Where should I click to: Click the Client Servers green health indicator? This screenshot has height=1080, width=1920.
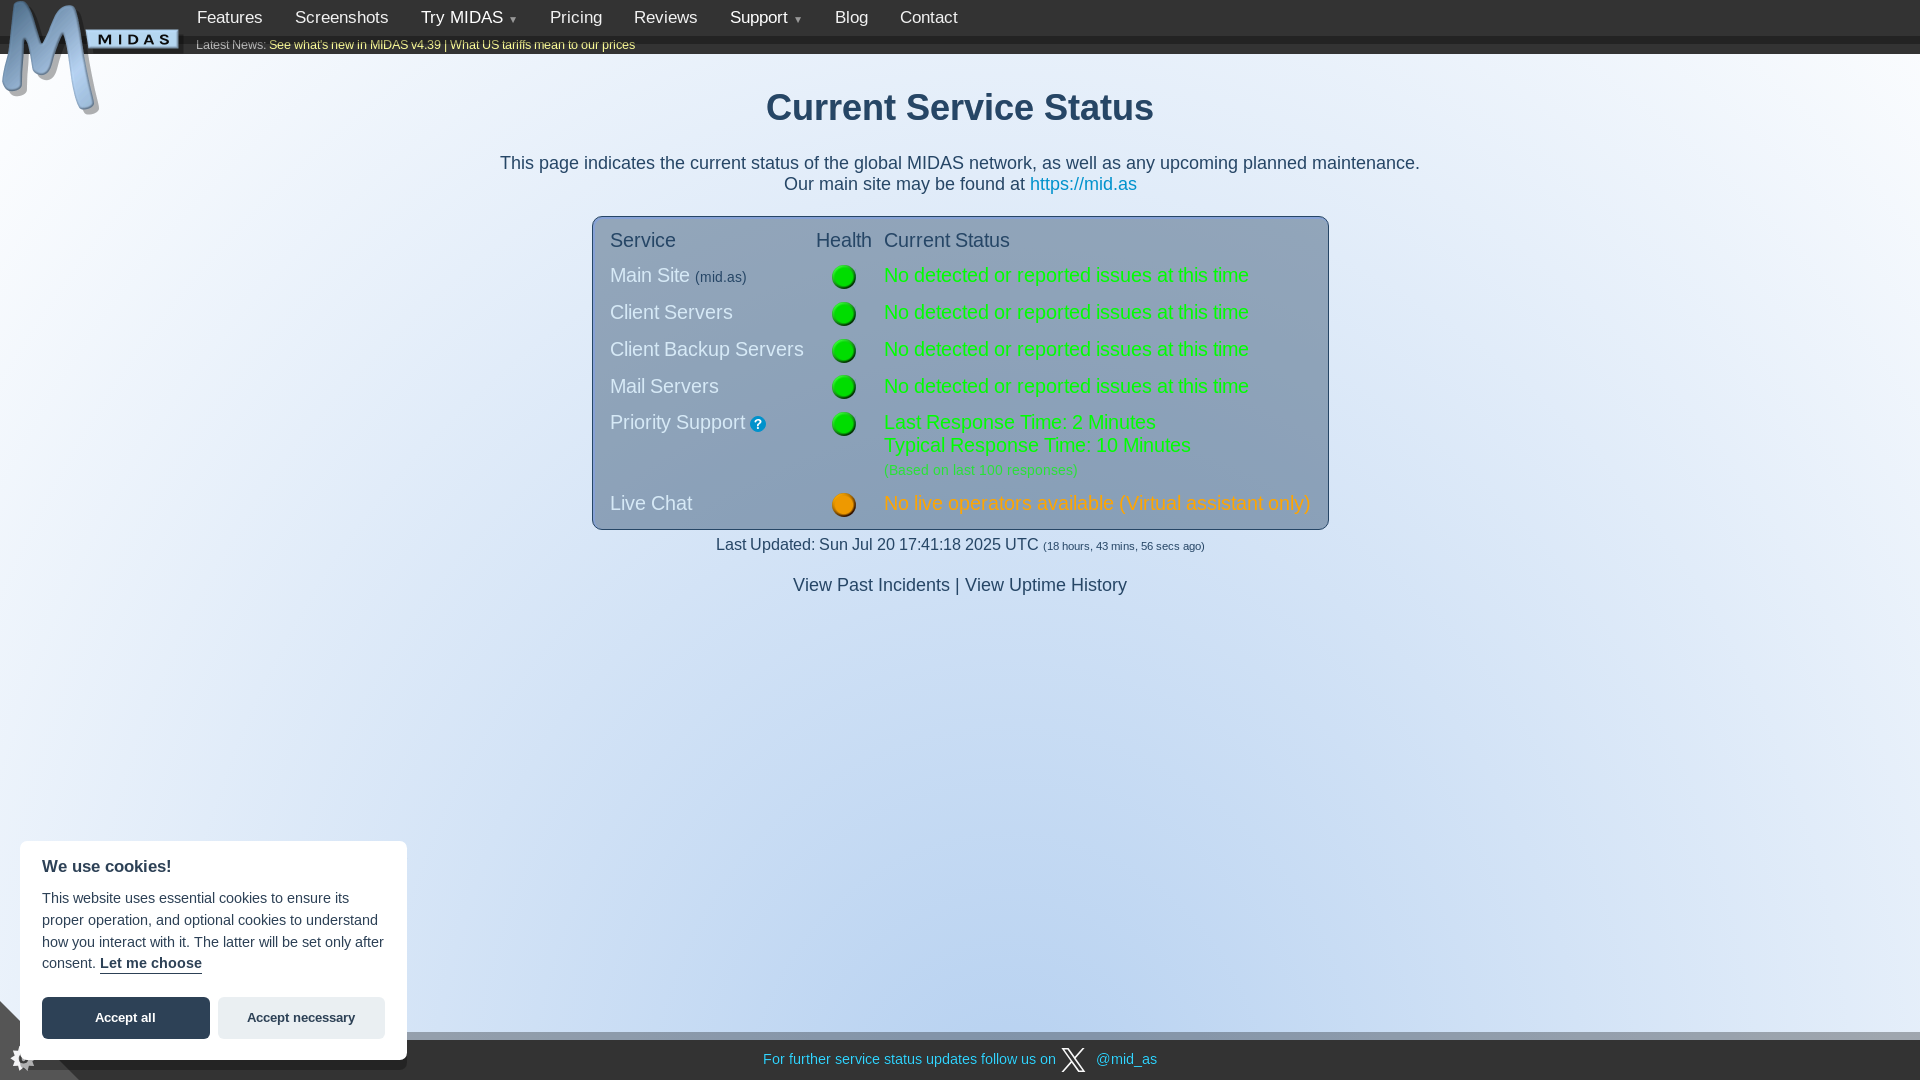click(x=844, y=314)
